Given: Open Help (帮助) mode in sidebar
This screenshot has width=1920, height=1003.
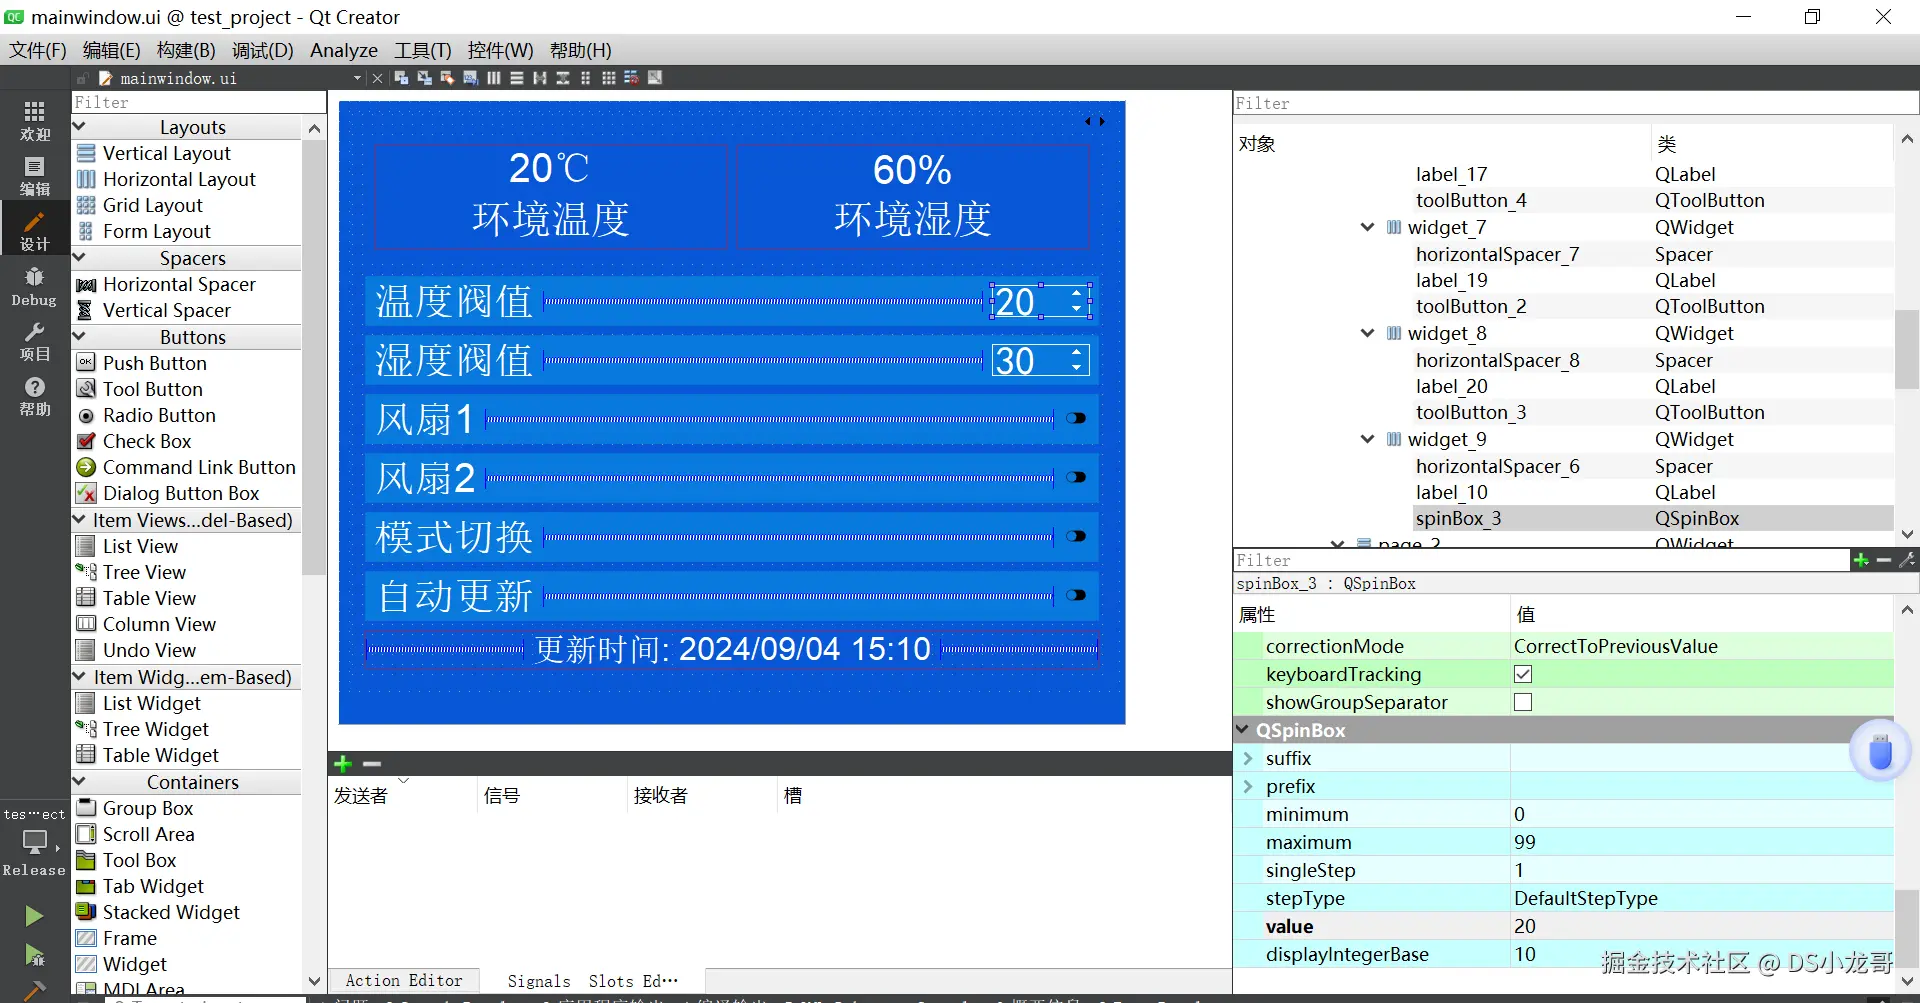Looking at the screenshot, I should pyautogui.click(x=35, y=396).
